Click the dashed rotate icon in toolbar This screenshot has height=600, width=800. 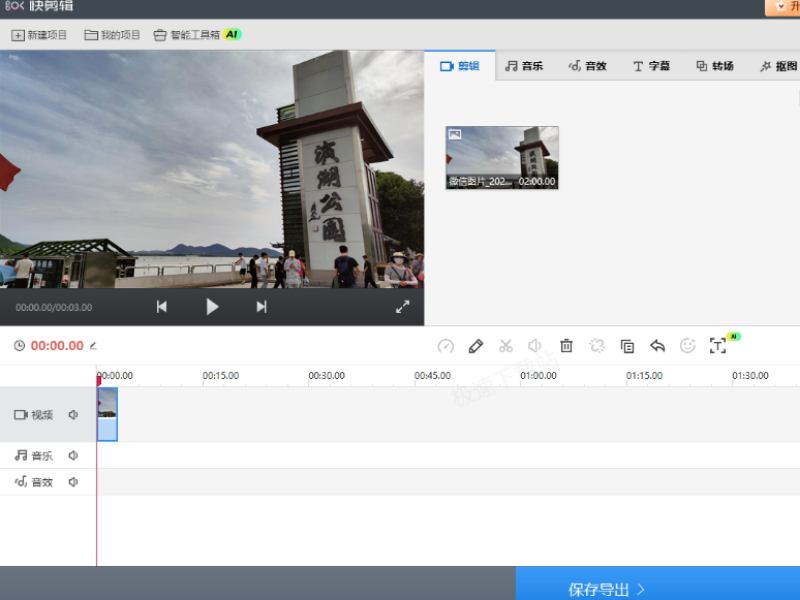(597, 346)
